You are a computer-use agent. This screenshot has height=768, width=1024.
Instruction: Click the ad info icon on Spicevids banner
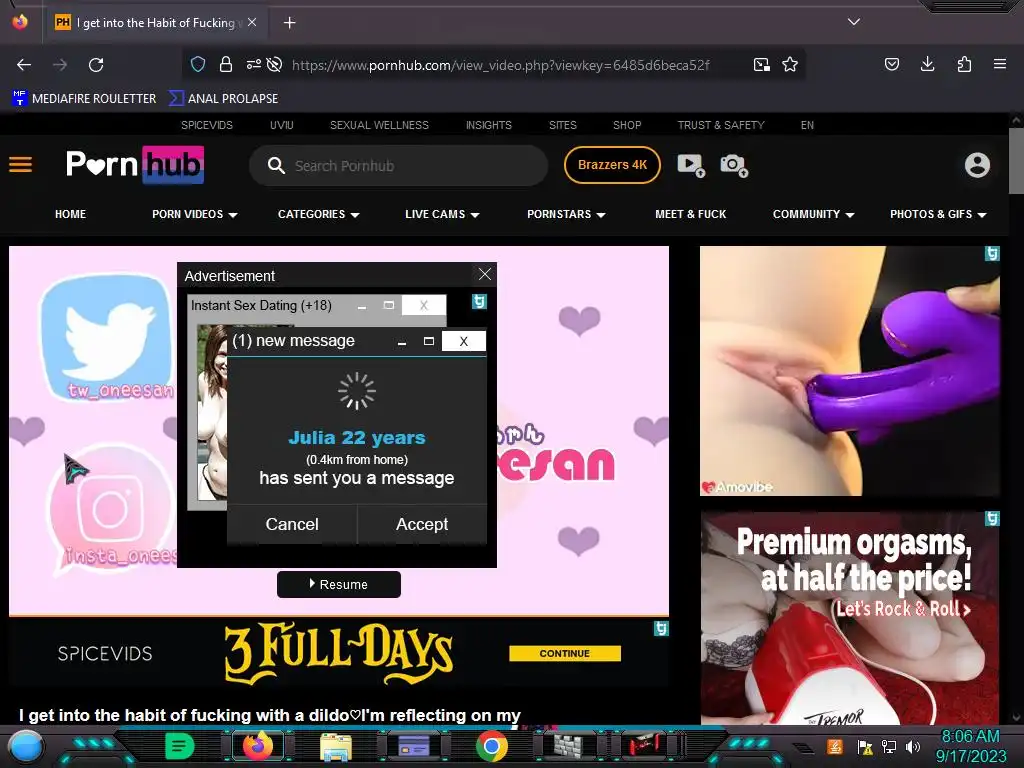661,628
